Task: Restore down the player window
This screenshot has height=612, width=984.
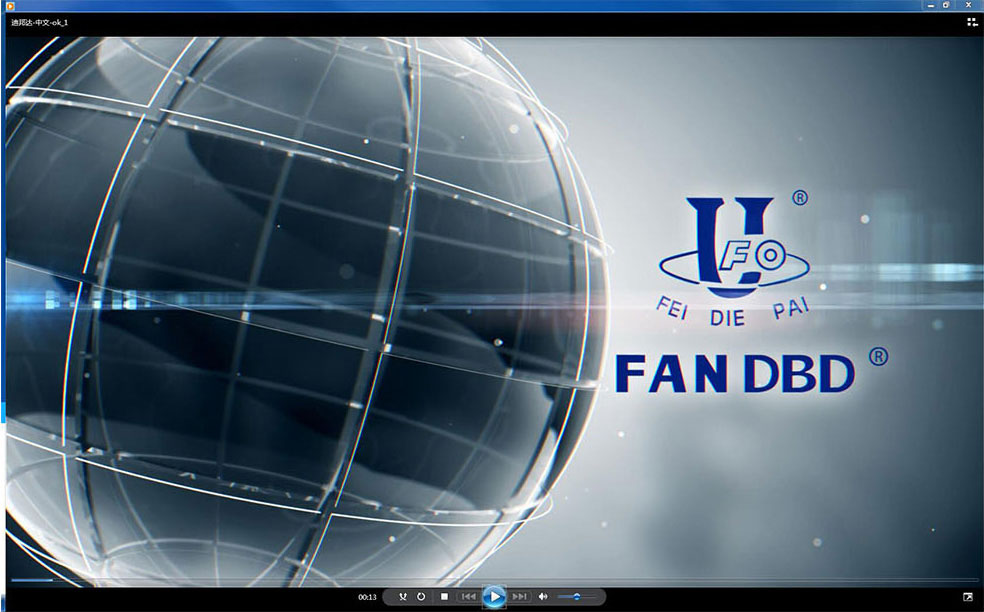Action: coord(947,5)
